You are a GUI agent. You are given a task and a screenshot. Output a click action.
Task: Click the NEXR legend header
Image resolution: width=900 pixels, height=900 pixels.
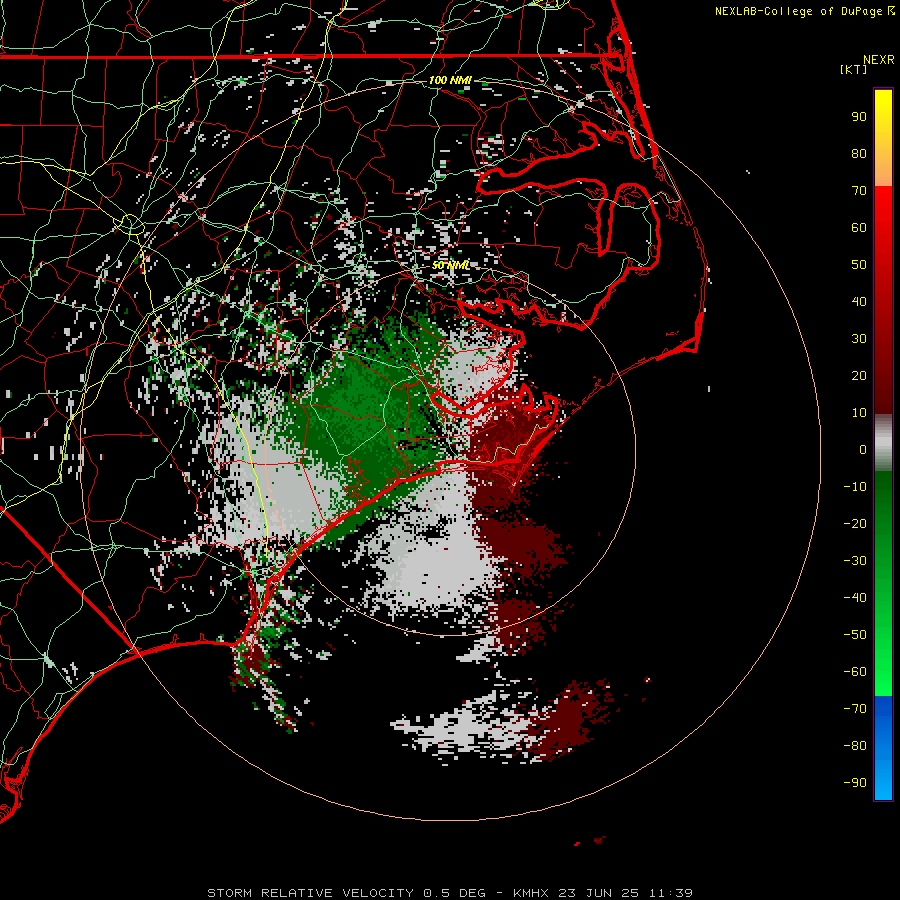pos(879,60)
